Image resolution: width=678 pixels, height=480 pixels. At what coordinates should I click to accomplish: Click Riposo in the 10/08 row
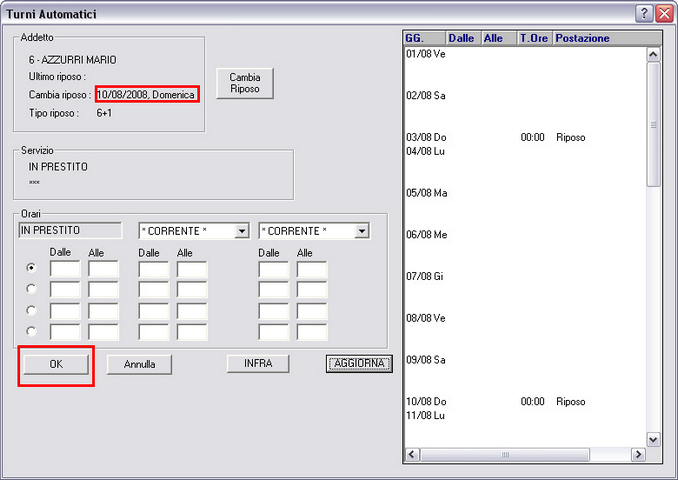[571, 402]
